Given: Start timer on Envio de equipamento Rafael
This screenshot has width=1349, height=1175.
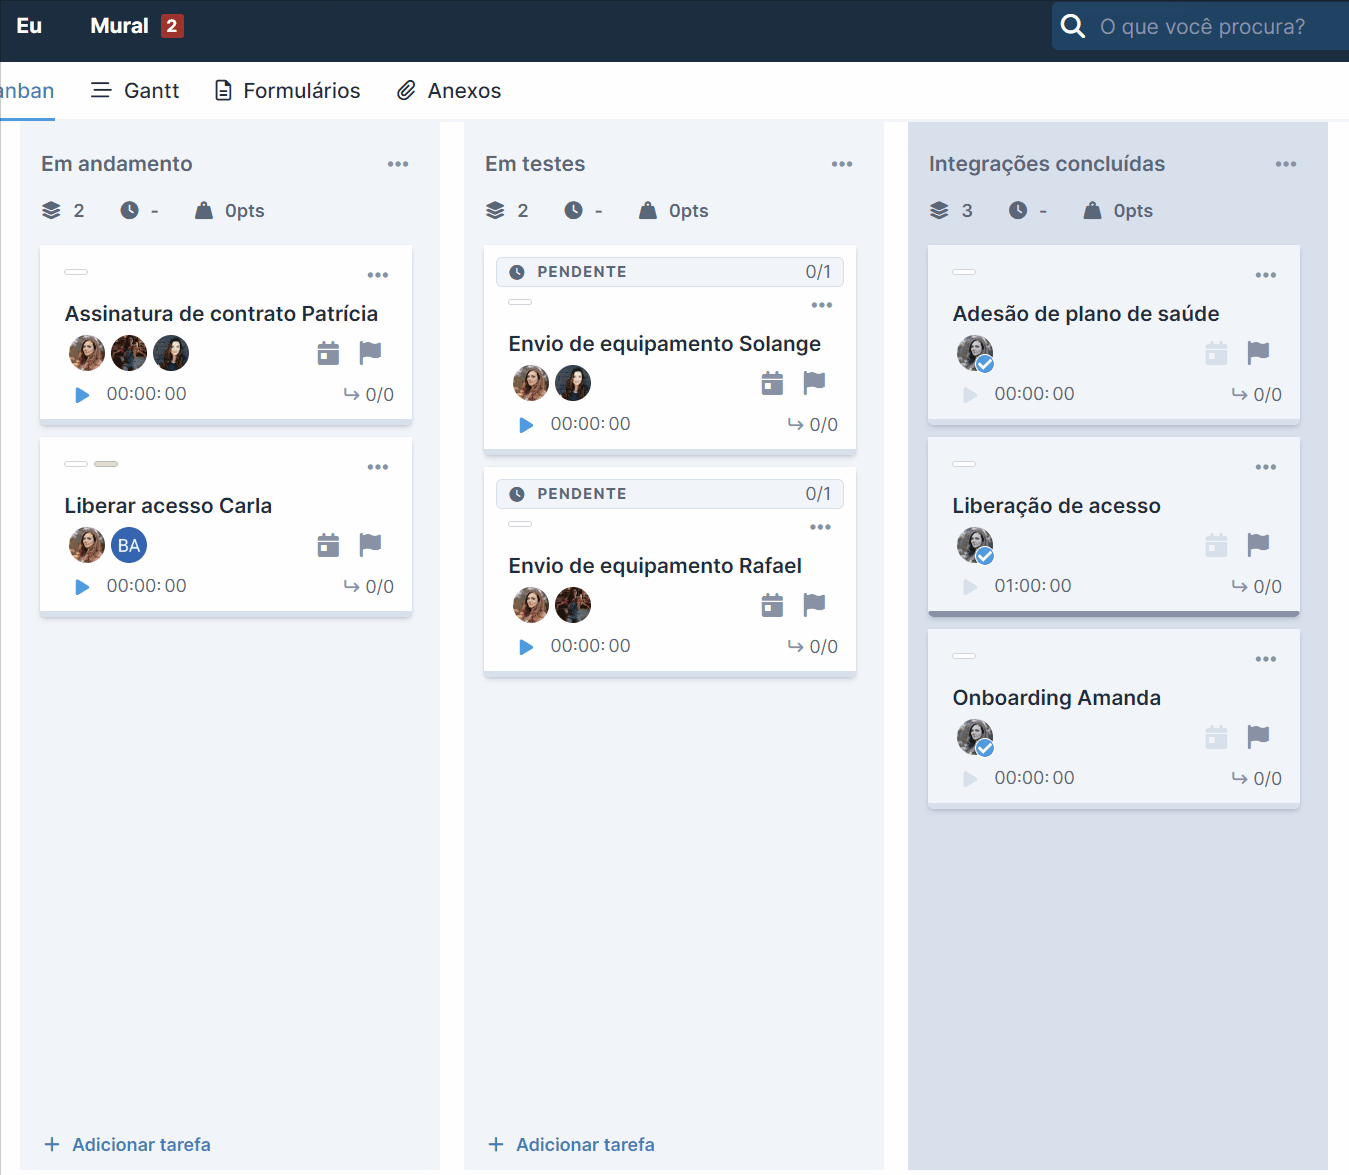Looking at the screenshot, I should (526, 647).
